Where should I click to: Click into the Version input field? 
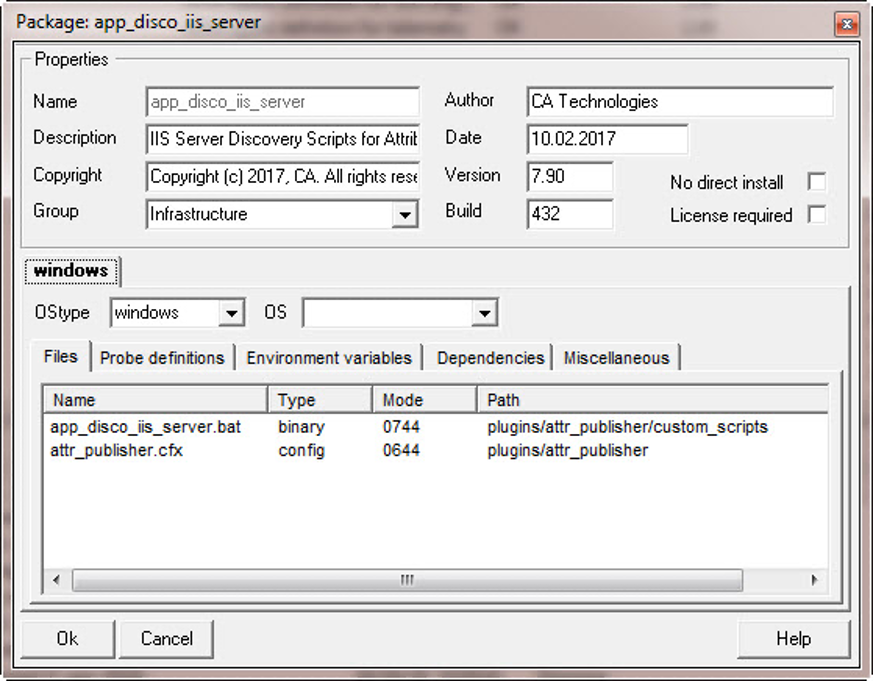[568, 176]
